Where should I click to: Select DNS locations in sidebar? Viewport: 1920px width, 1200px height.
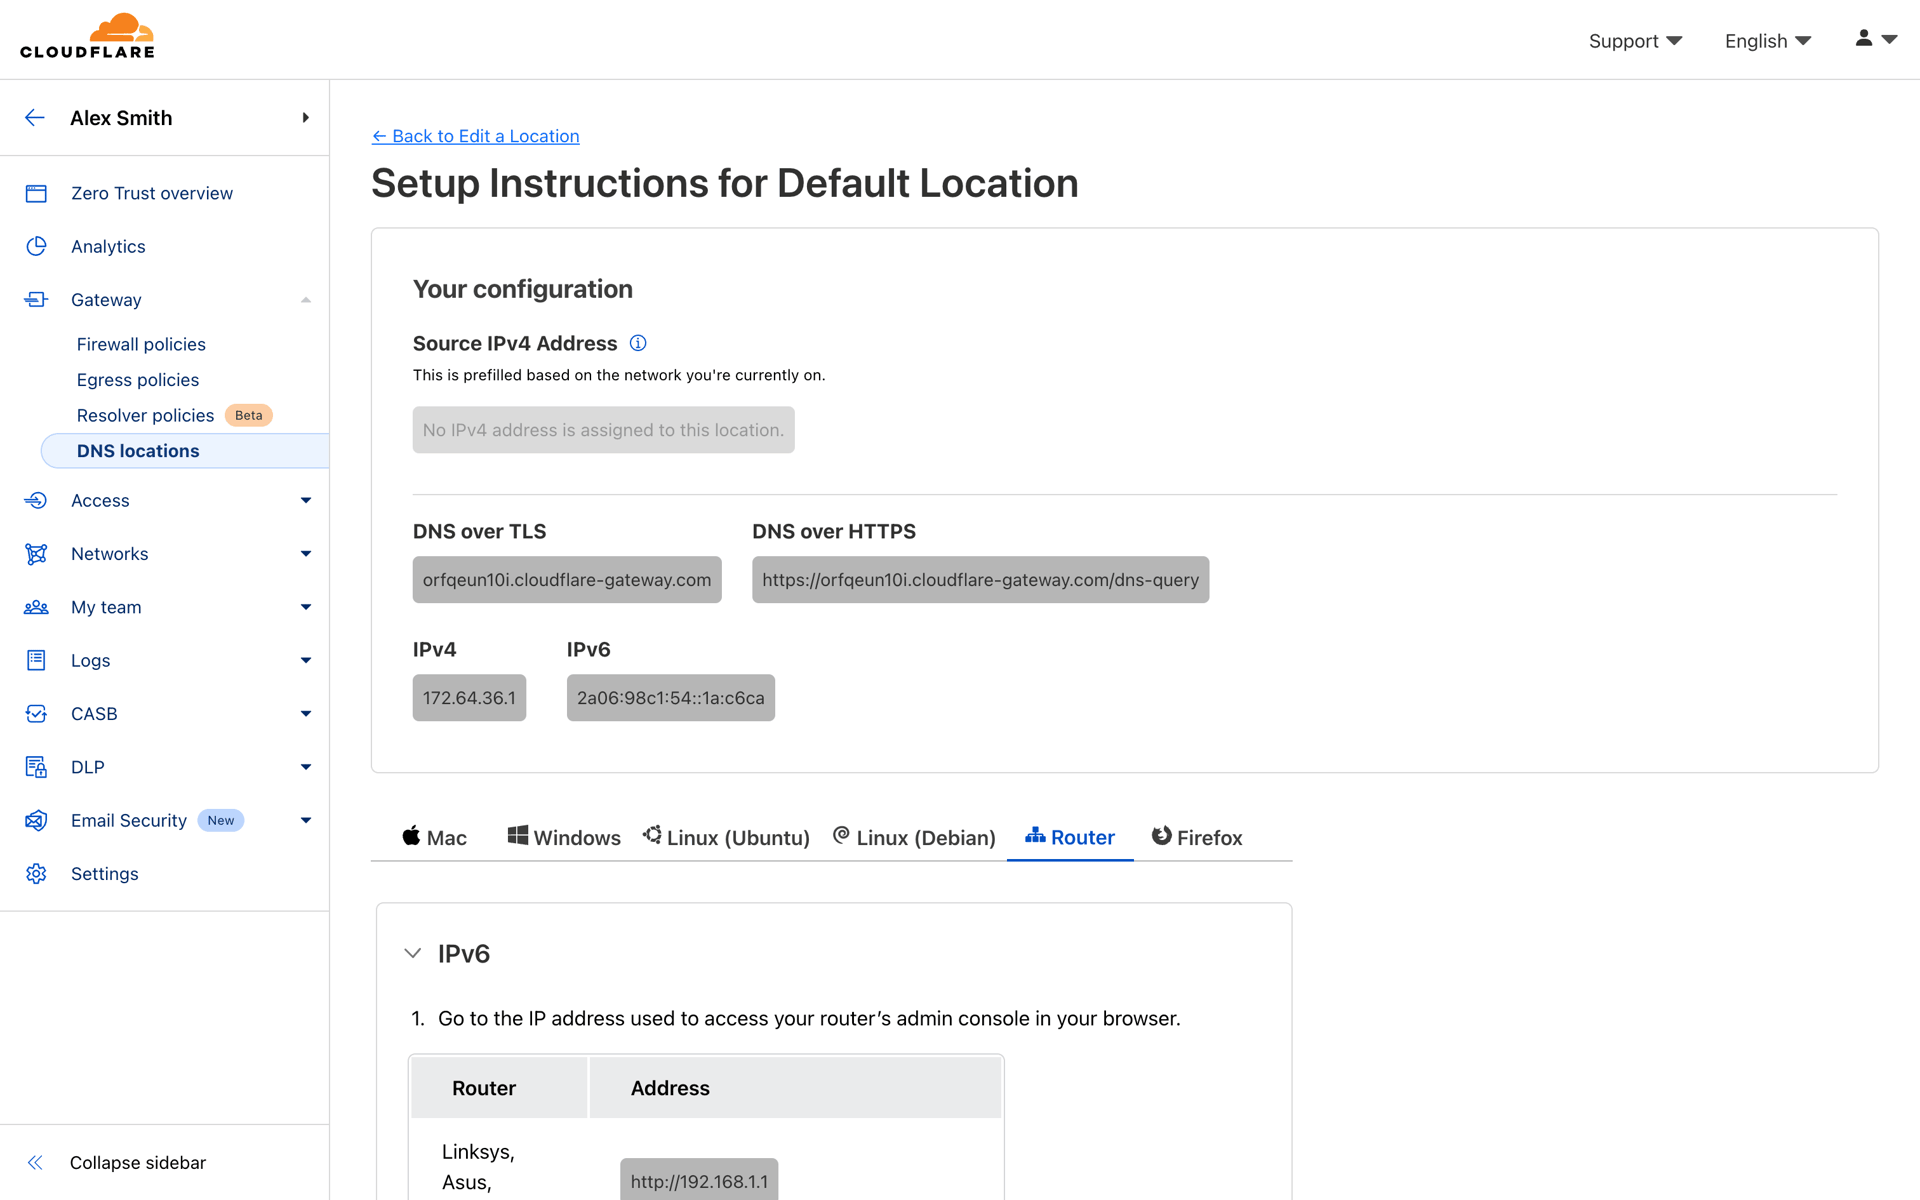coord(184,451)
